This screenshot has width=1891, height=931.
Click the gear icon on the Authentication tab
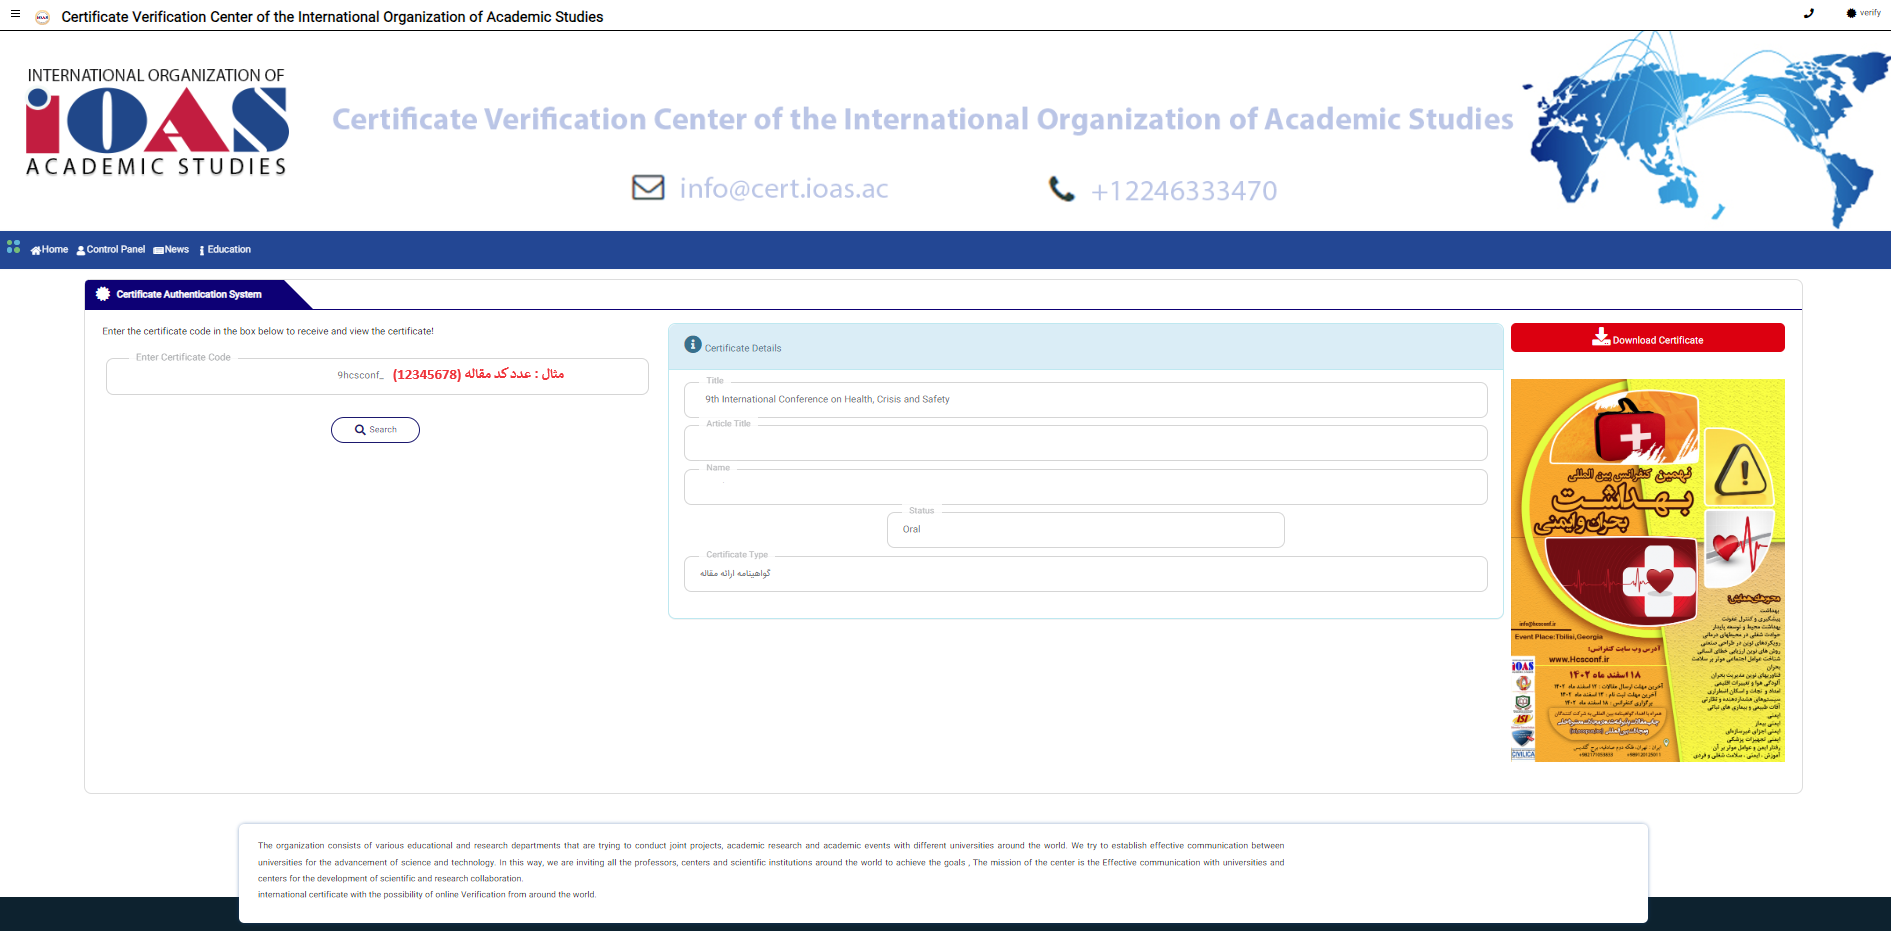103,294
